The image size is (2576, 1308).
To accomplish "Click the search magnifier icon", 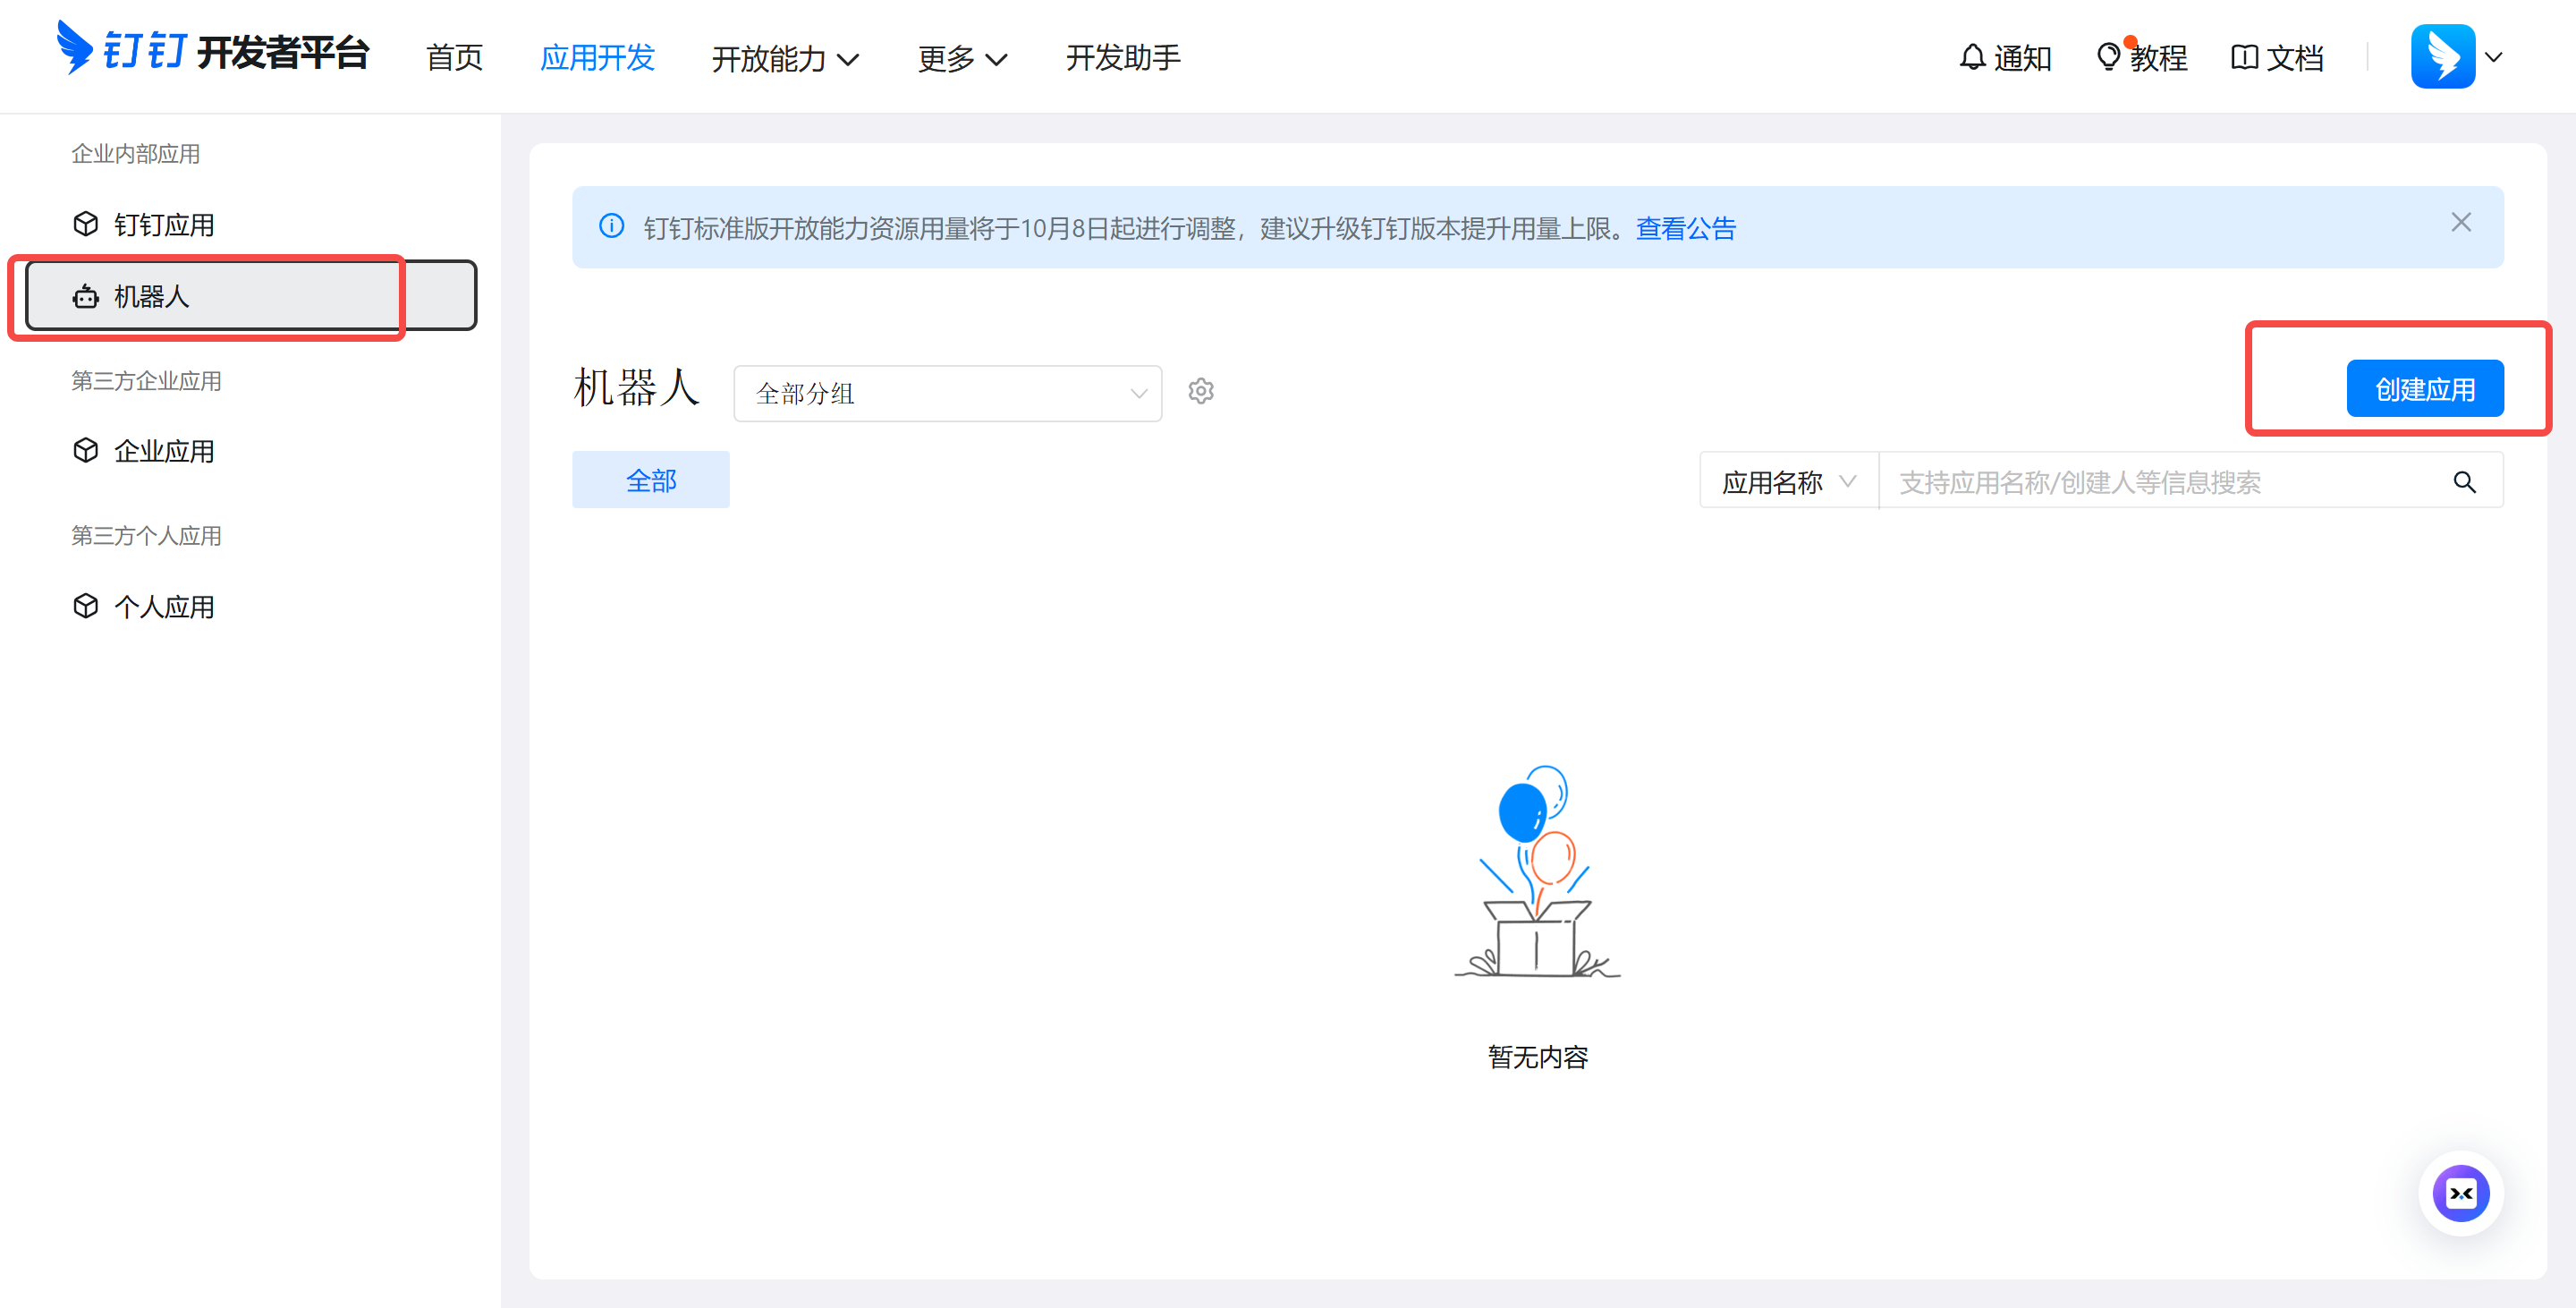I will [2463, 482].
